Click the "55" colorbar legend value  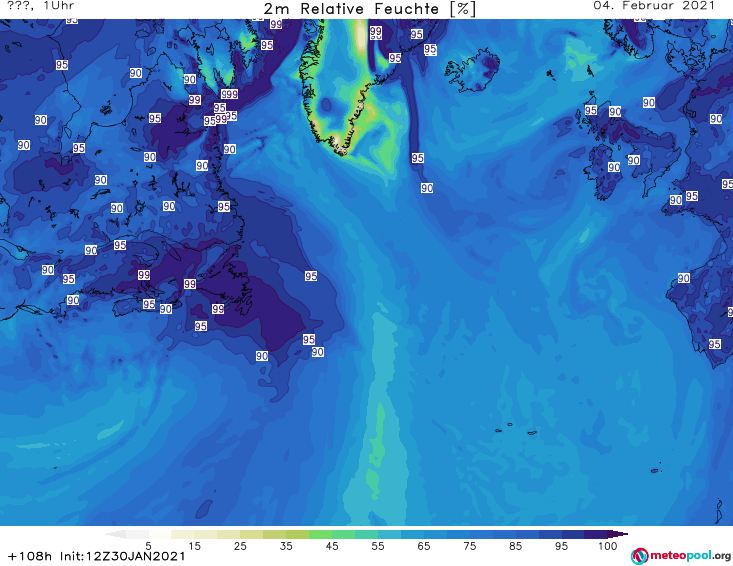coord(378,545)
